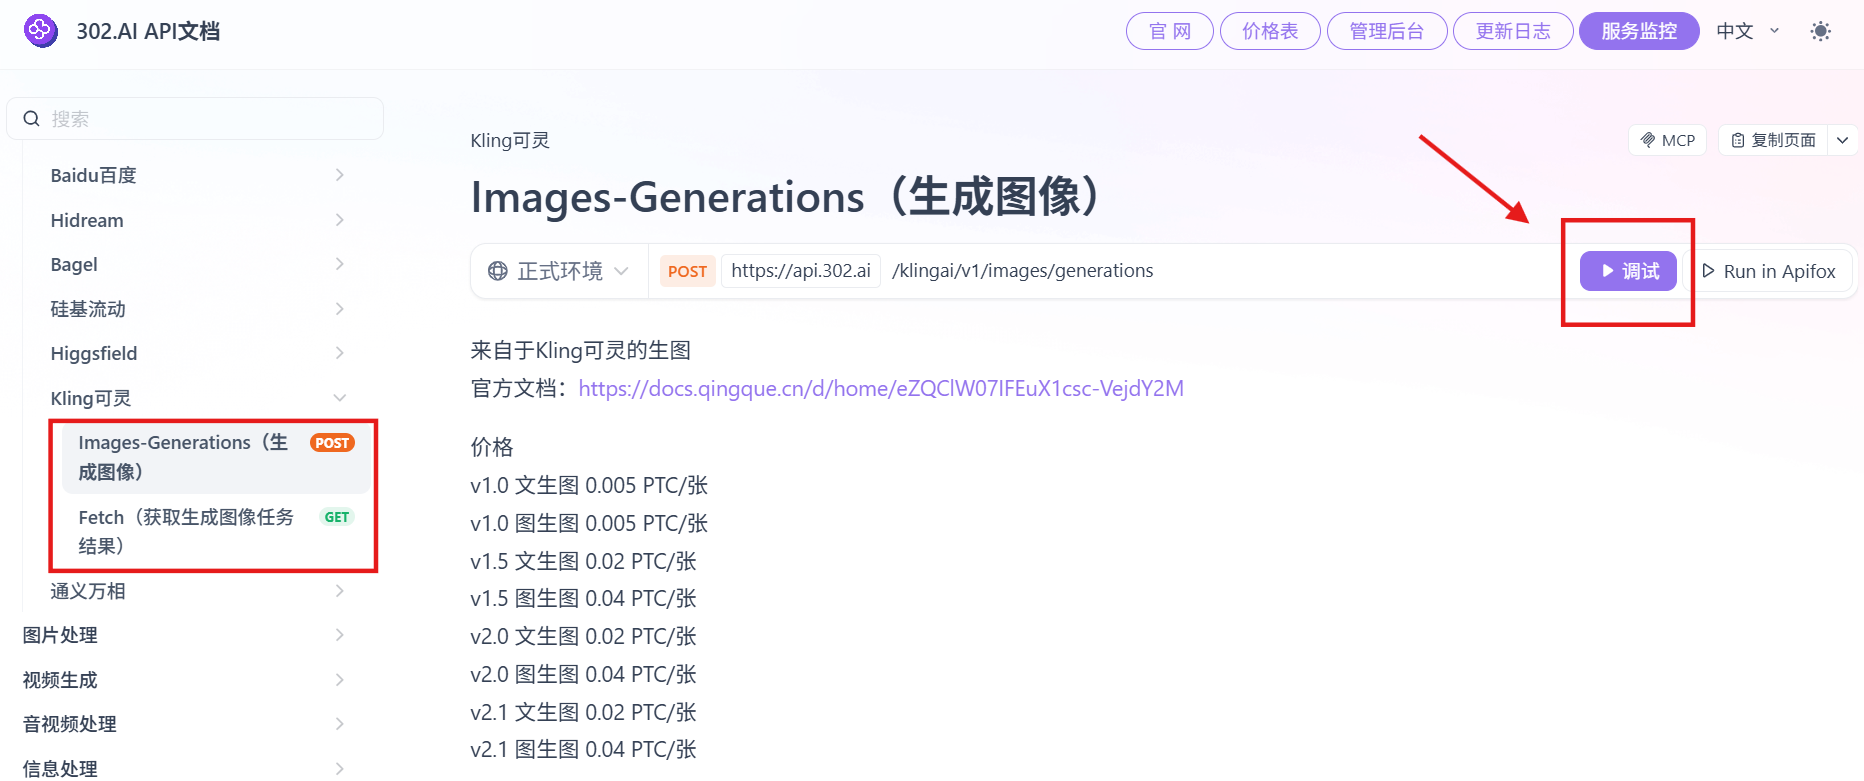This screenshot has width=1864, height=781.
Task: Click the v1.5 图生图 0.04 PTC/张 line
Action: (583, 598)
